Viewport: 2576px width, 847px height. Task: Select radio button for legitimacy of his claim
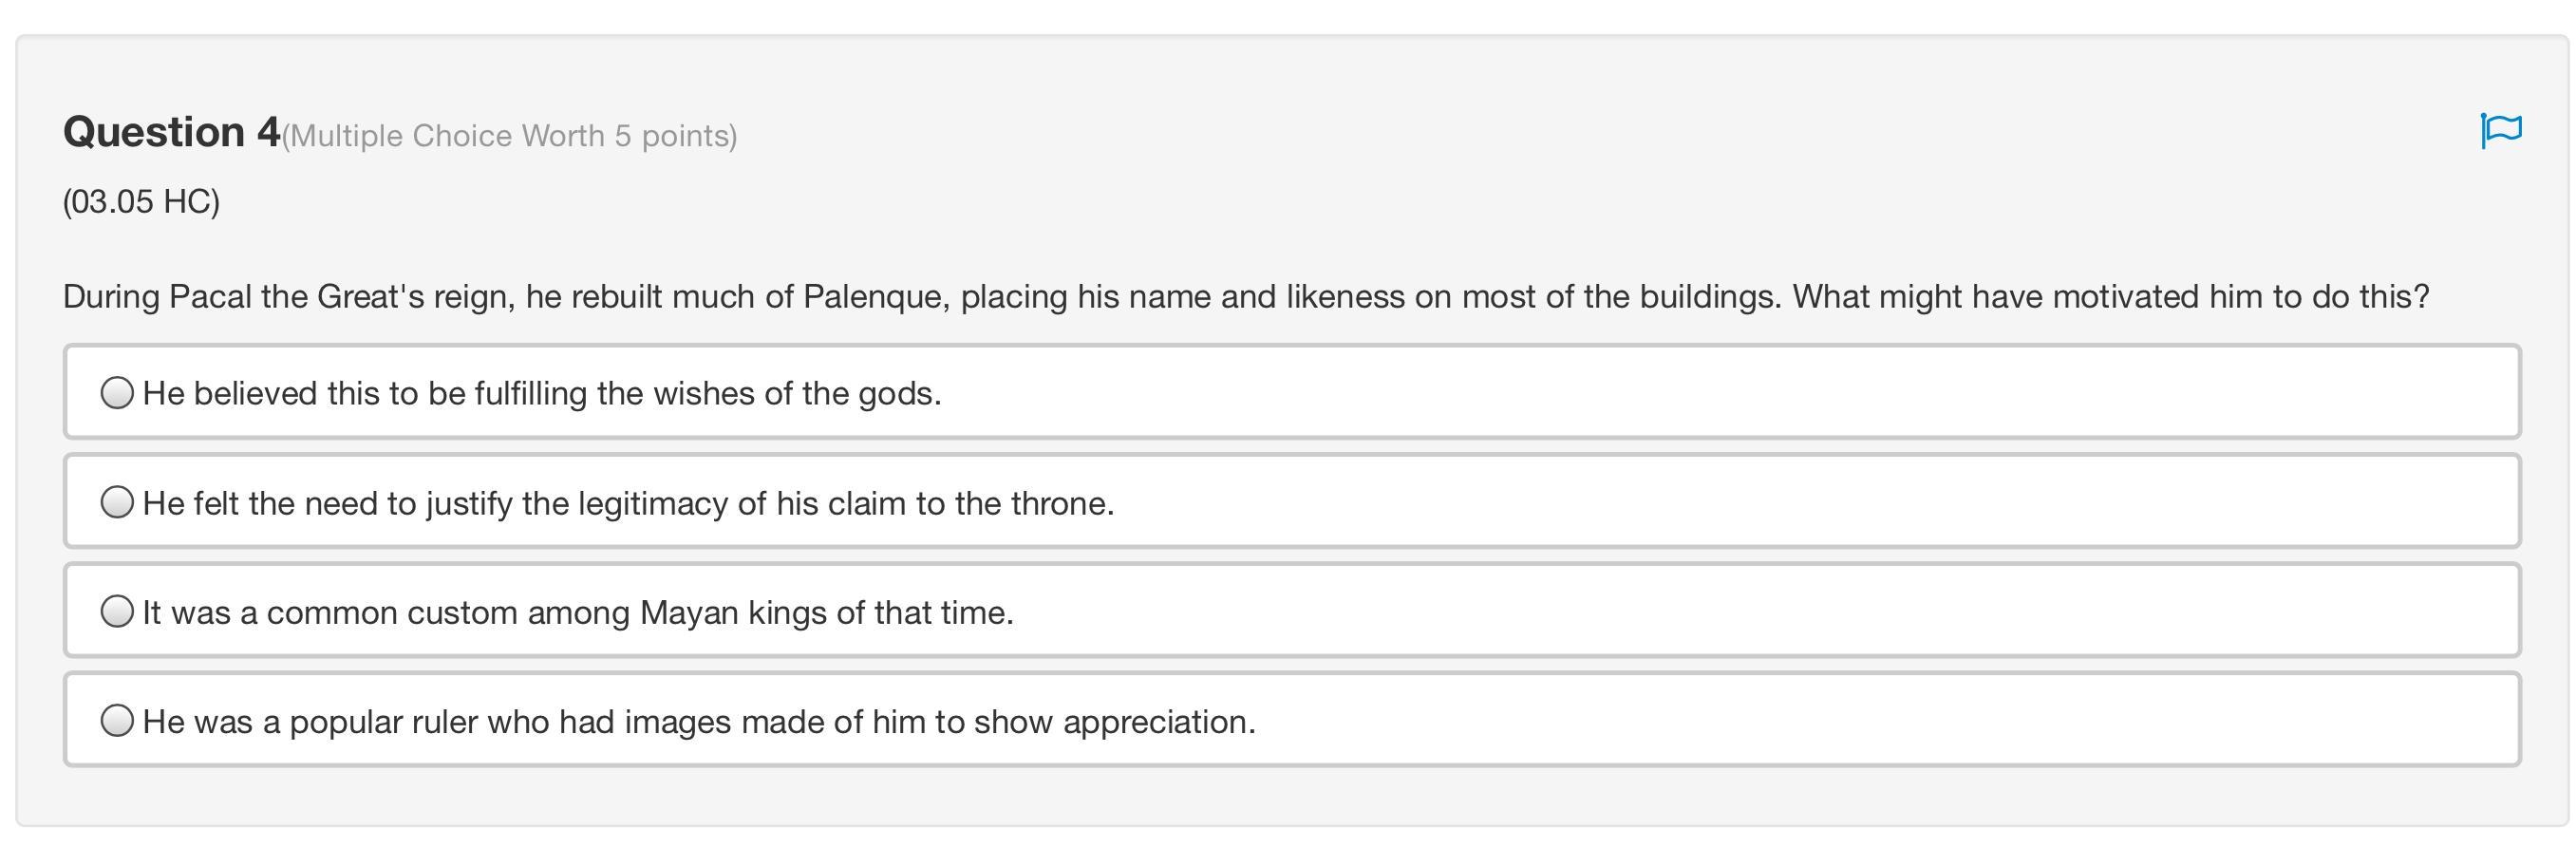117,502
